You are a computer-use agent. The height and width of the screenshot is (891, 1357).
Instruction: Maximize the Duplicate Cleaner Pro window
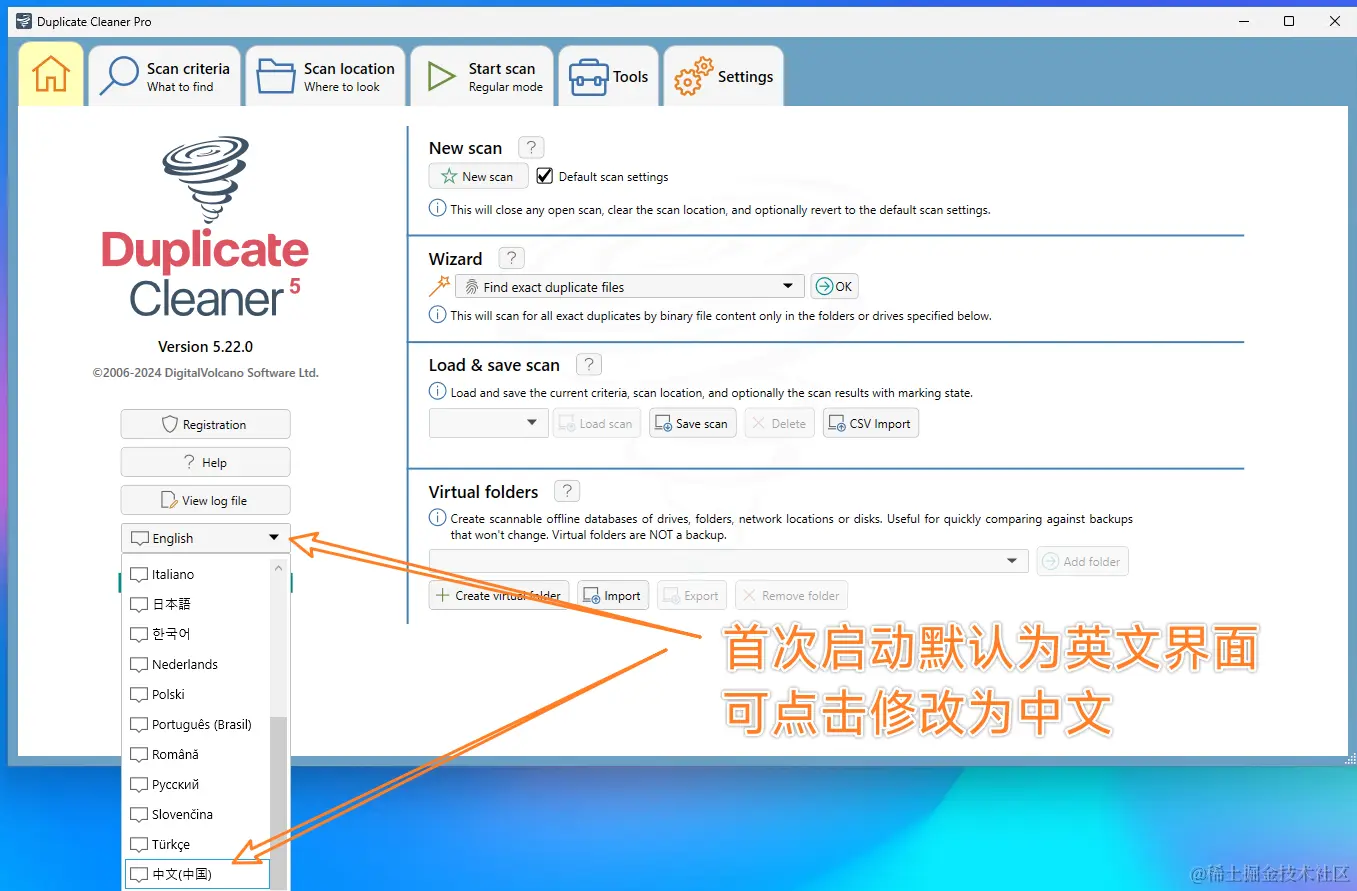click(x=1289, y=21)
